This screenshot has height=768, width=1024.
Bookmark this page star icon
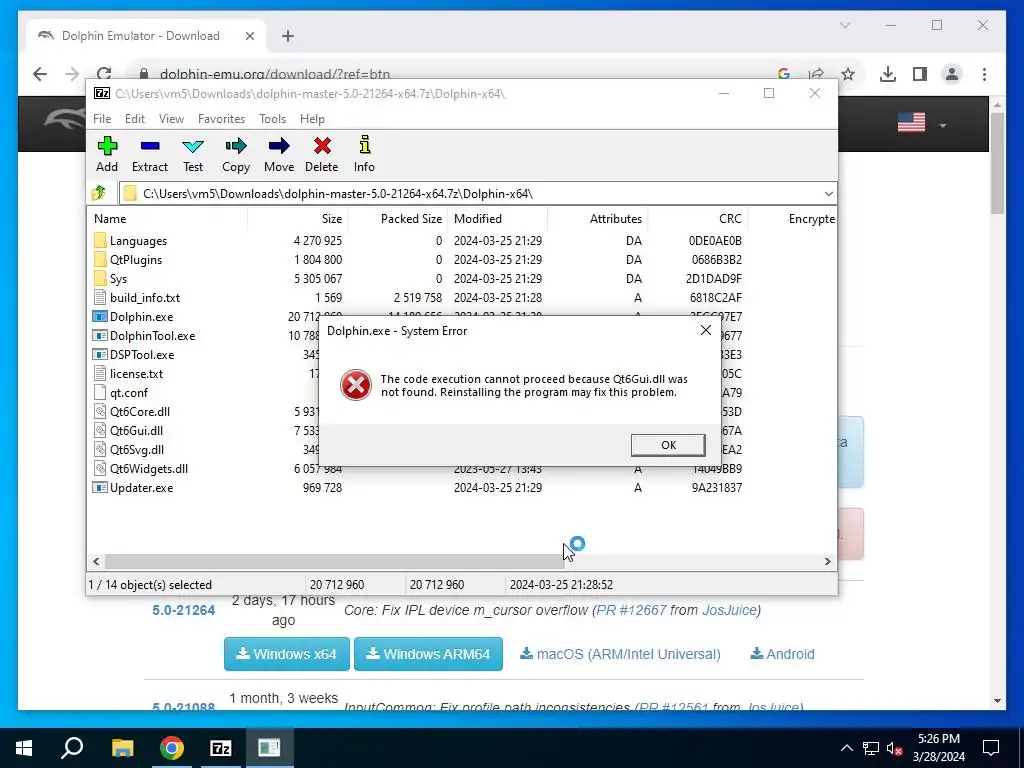click(x=848, y=74)
